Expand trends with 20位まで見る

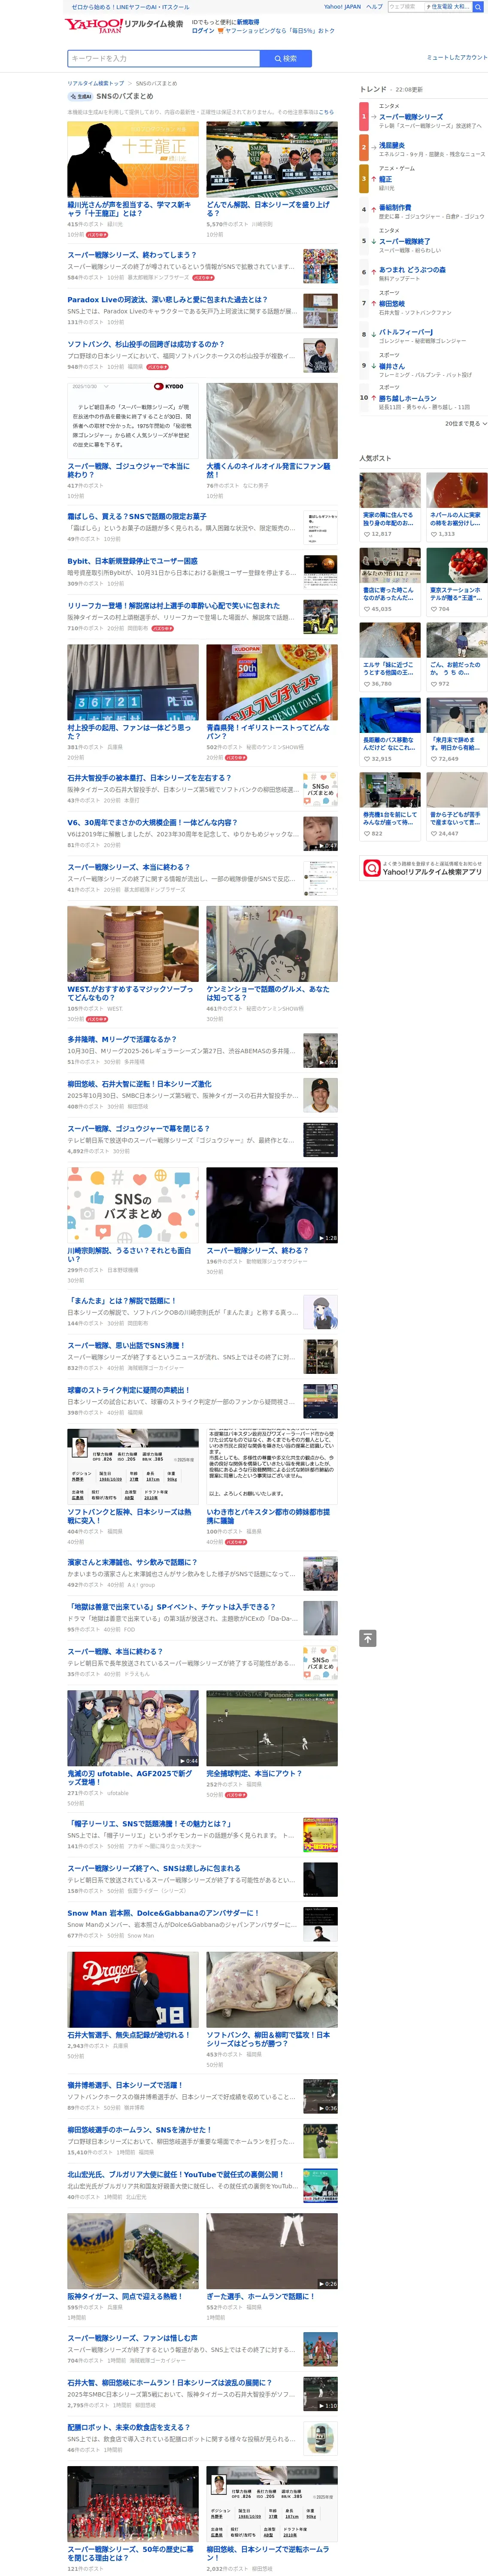tap(466, 424)
